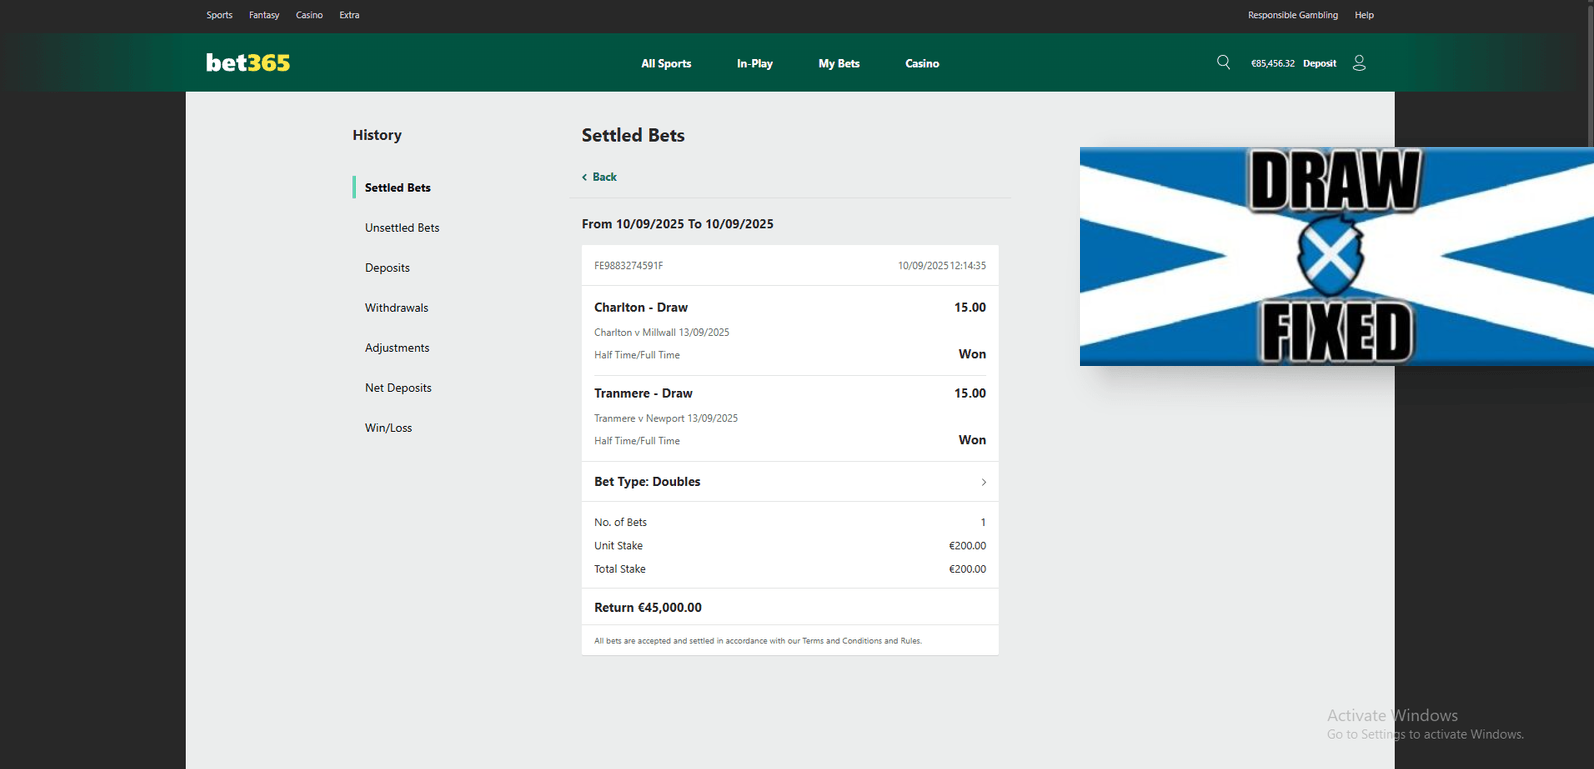Screen dimensions: 1594x769
Task: Click the €85,456.32 account balance
Action: click(1272, 63)
